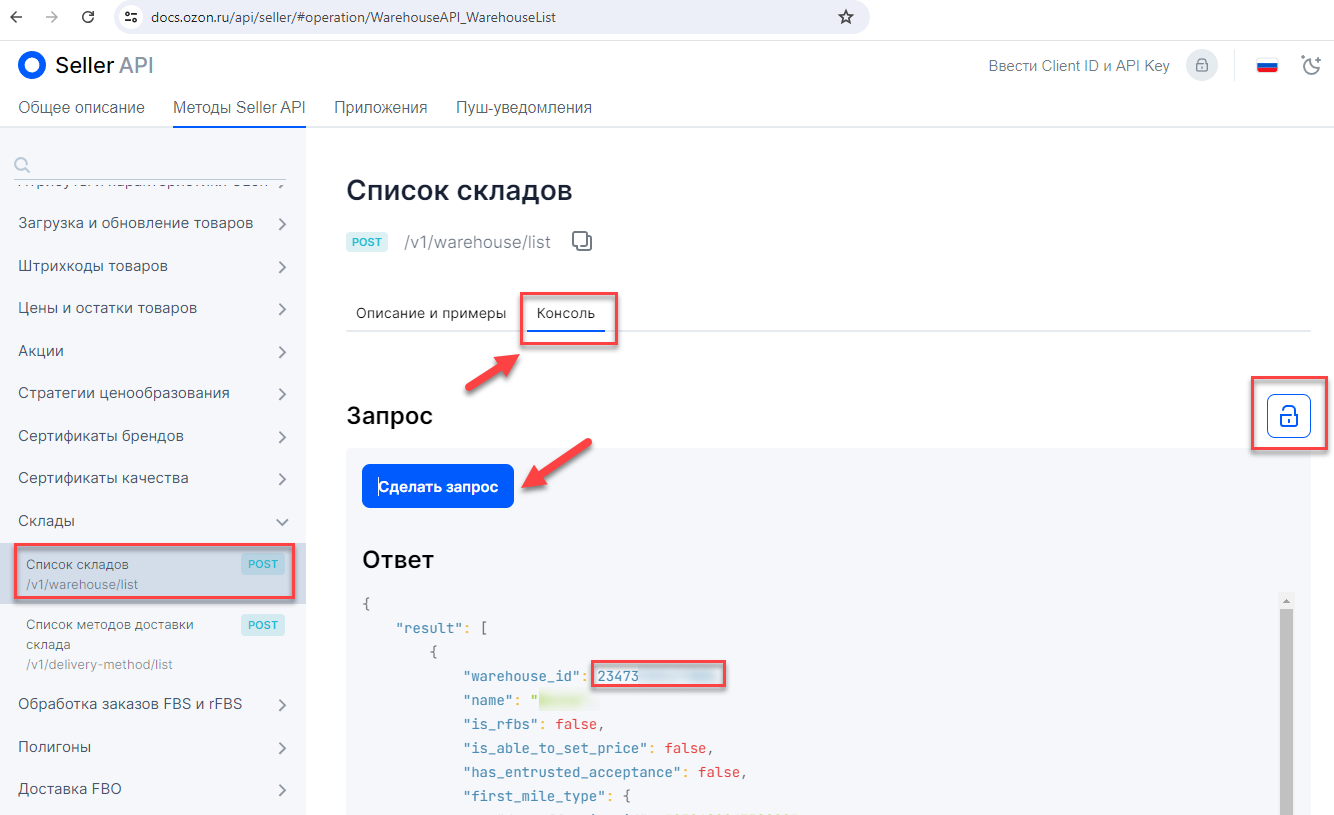
Task: Open the Консоль tab
Action: [x=566, y=313]
